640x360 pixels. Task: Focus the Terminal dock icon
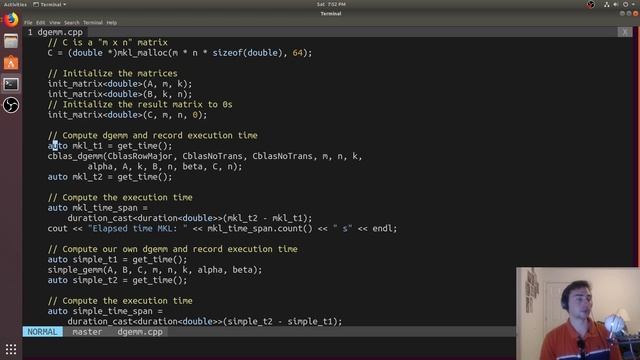tap(11, 84)
